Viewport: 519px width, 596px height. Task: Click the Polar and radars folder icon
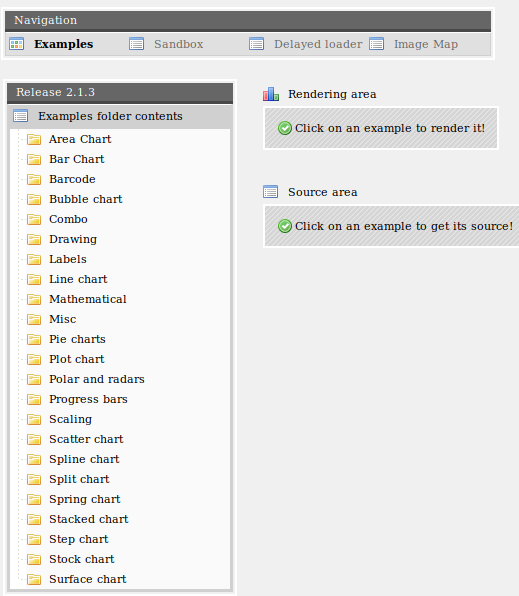pyautogui.click(x=34, y=379)
